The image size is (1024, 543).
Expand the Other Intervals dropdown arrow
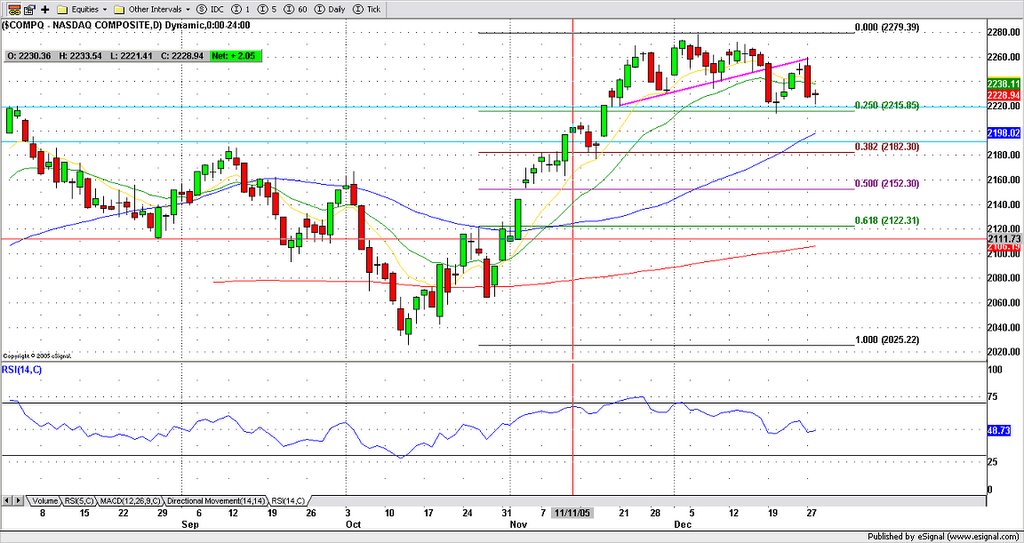coord(188,10)
